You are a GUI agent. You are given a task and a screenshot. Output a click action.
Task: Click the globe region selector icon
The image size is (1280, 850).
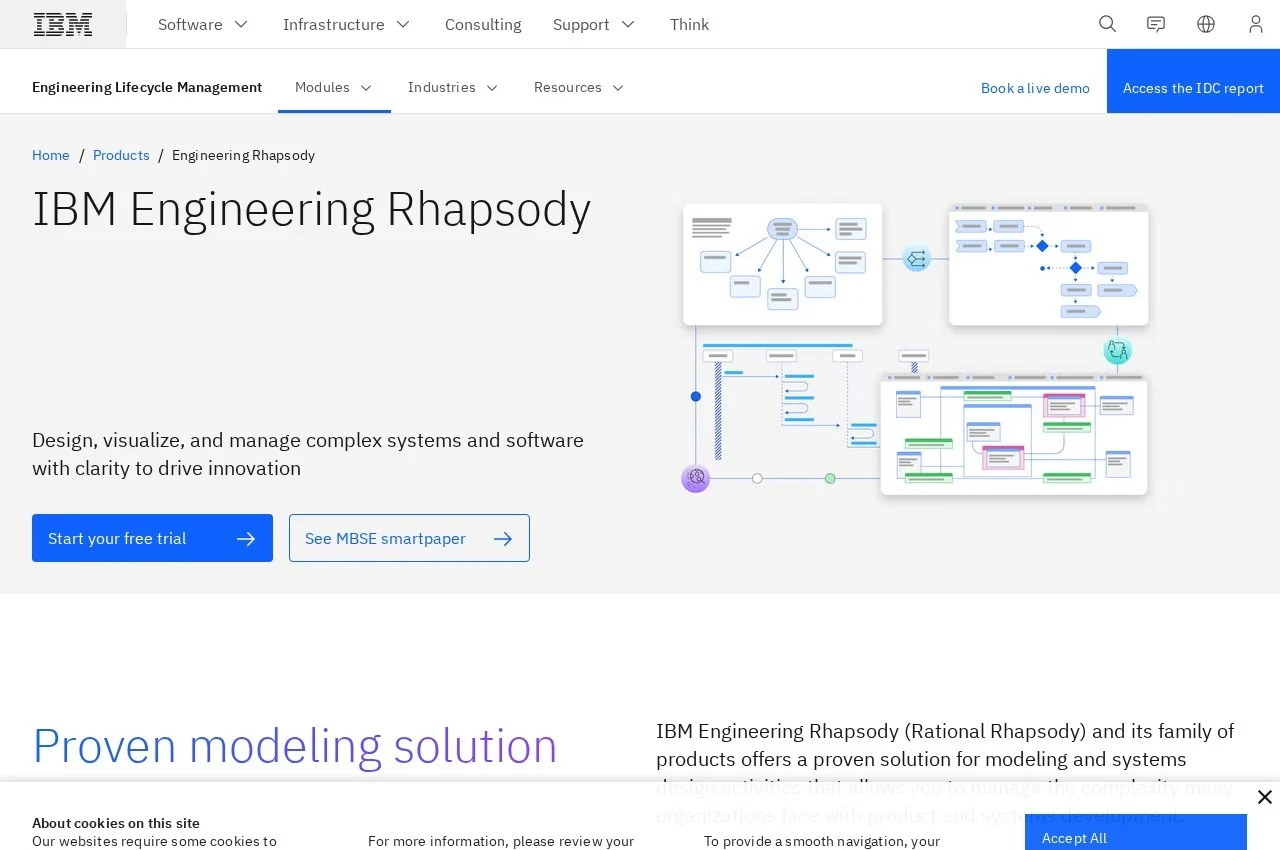(1206, 24)
